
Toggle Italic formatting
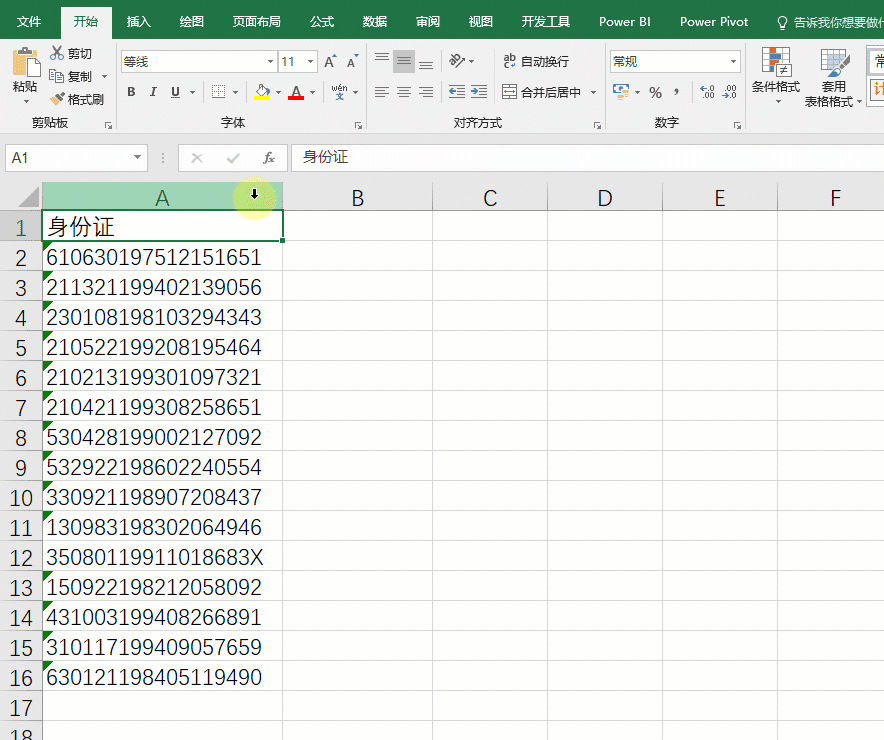(x=153, y=92)
